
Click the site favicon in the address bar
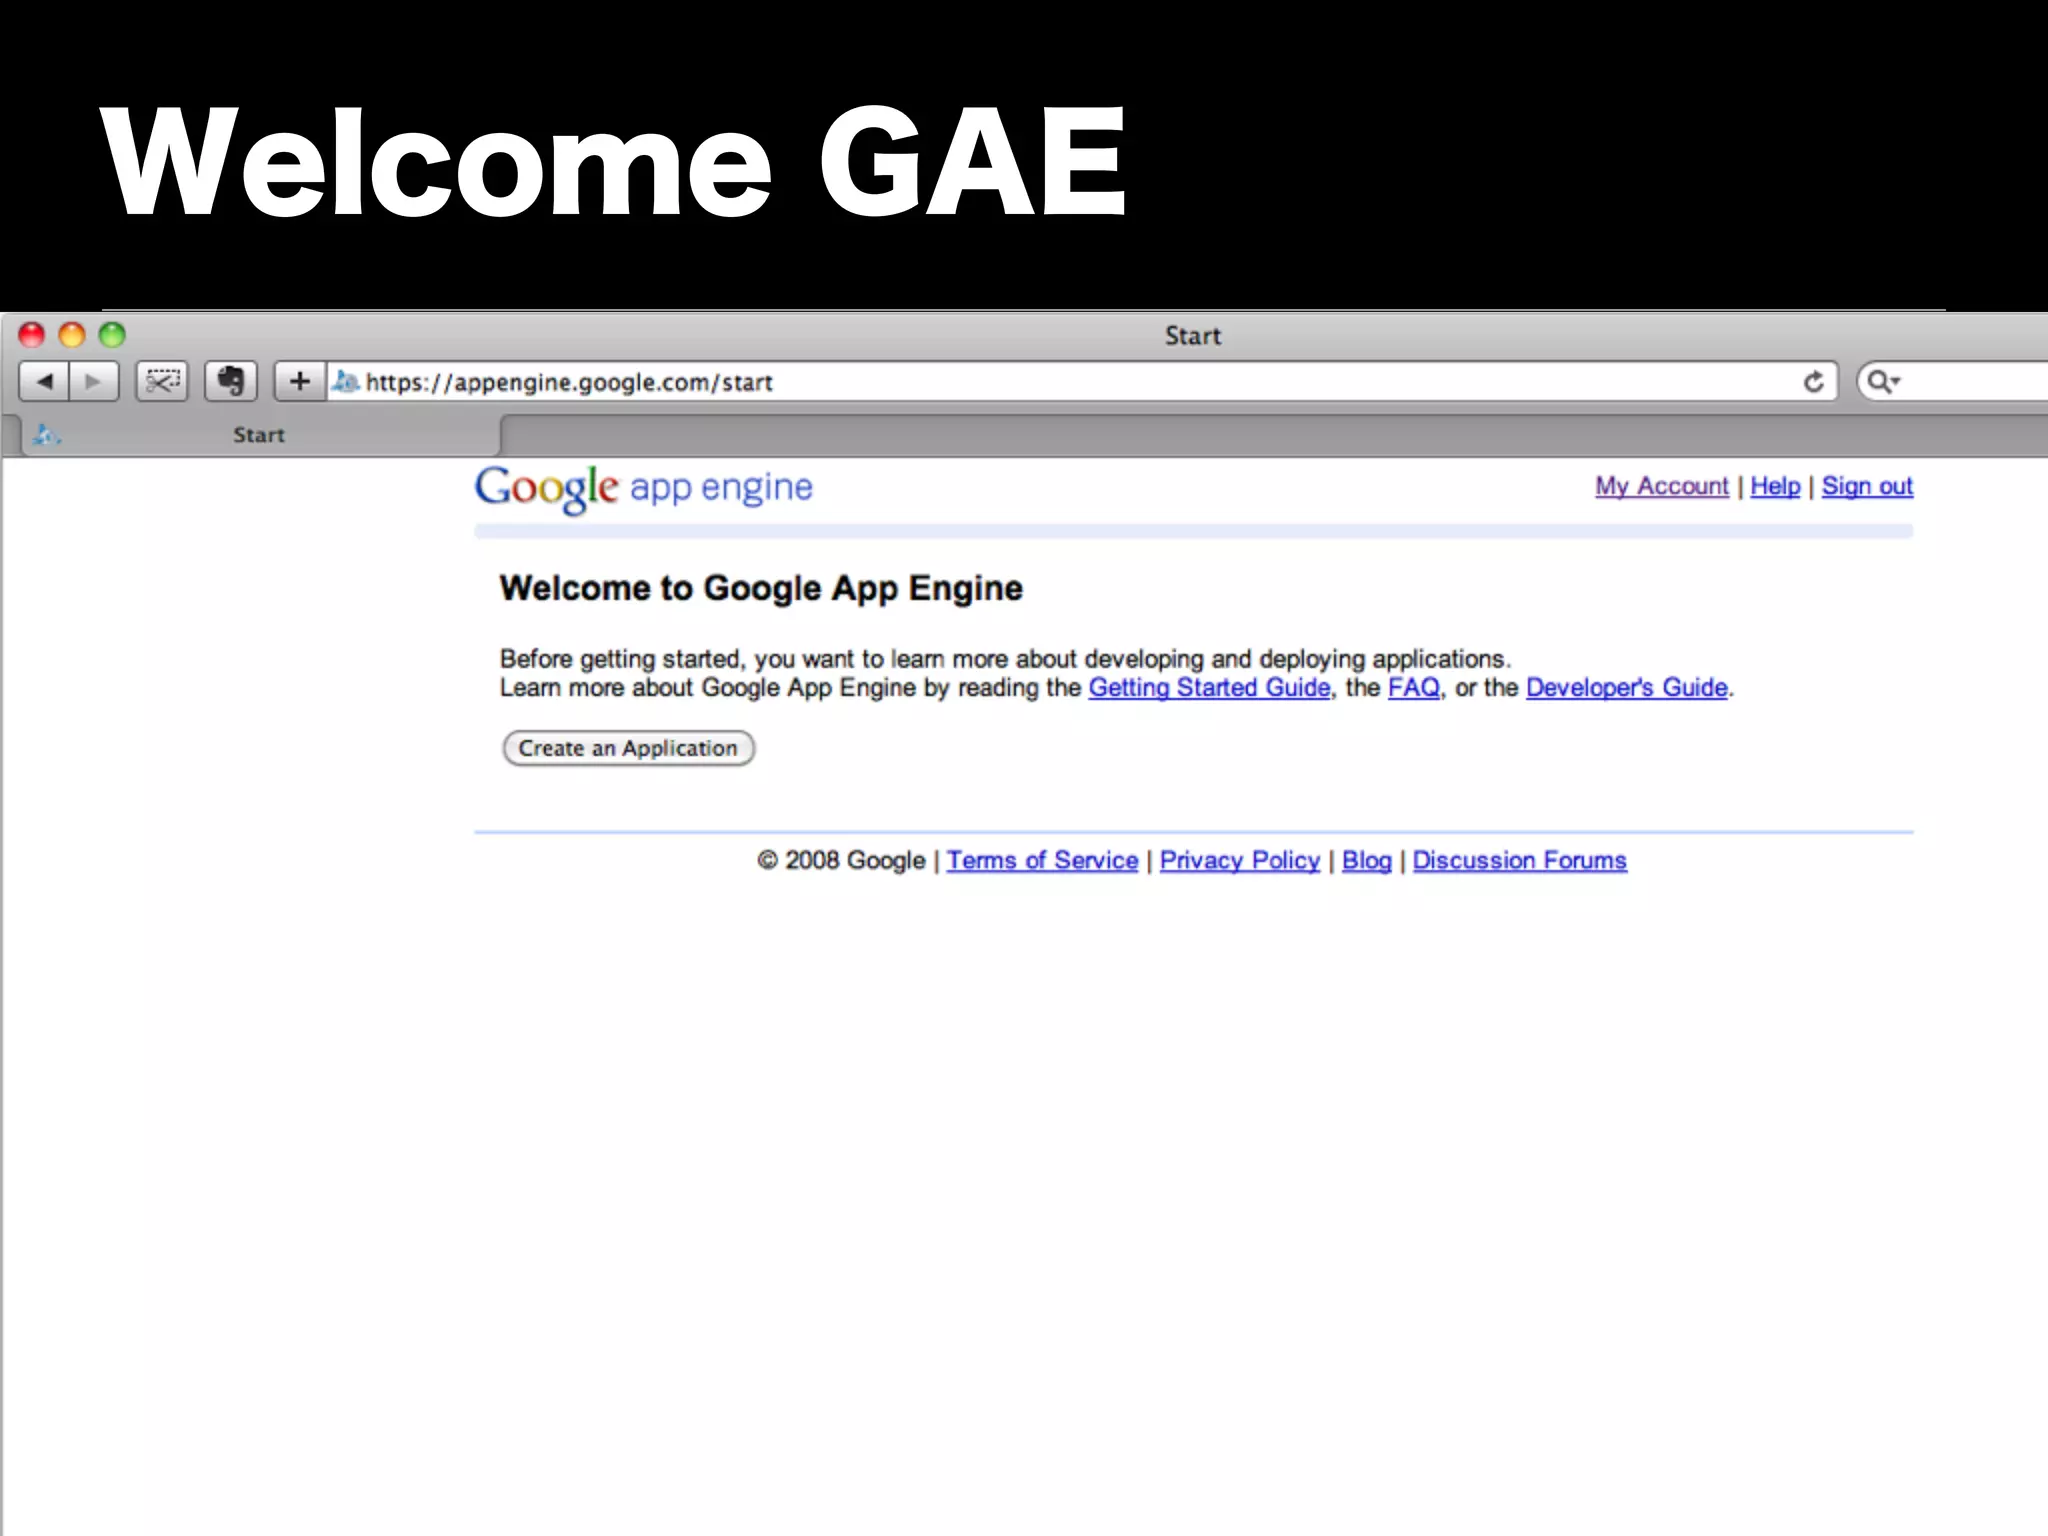(x=346, y=382)
